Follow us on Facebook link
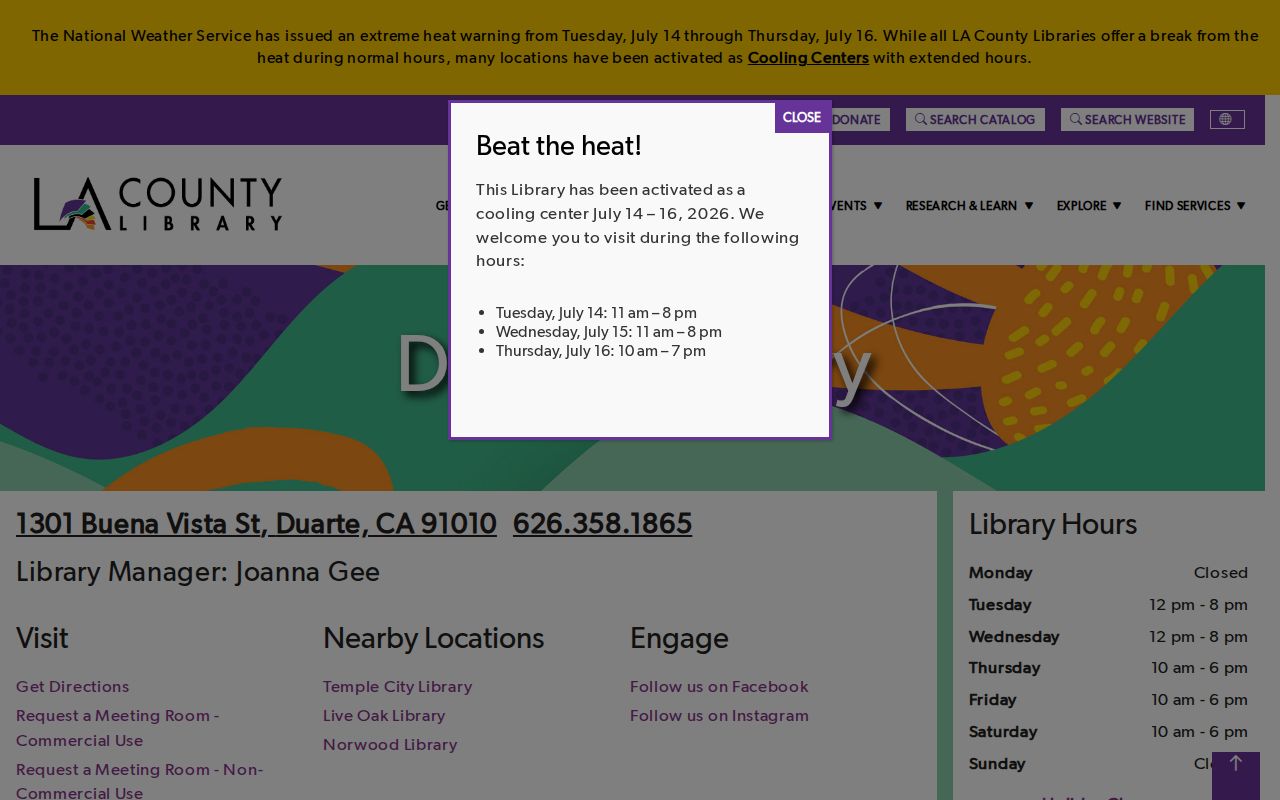This screenshot has width=1280, height=800. [x=719, y=686]
